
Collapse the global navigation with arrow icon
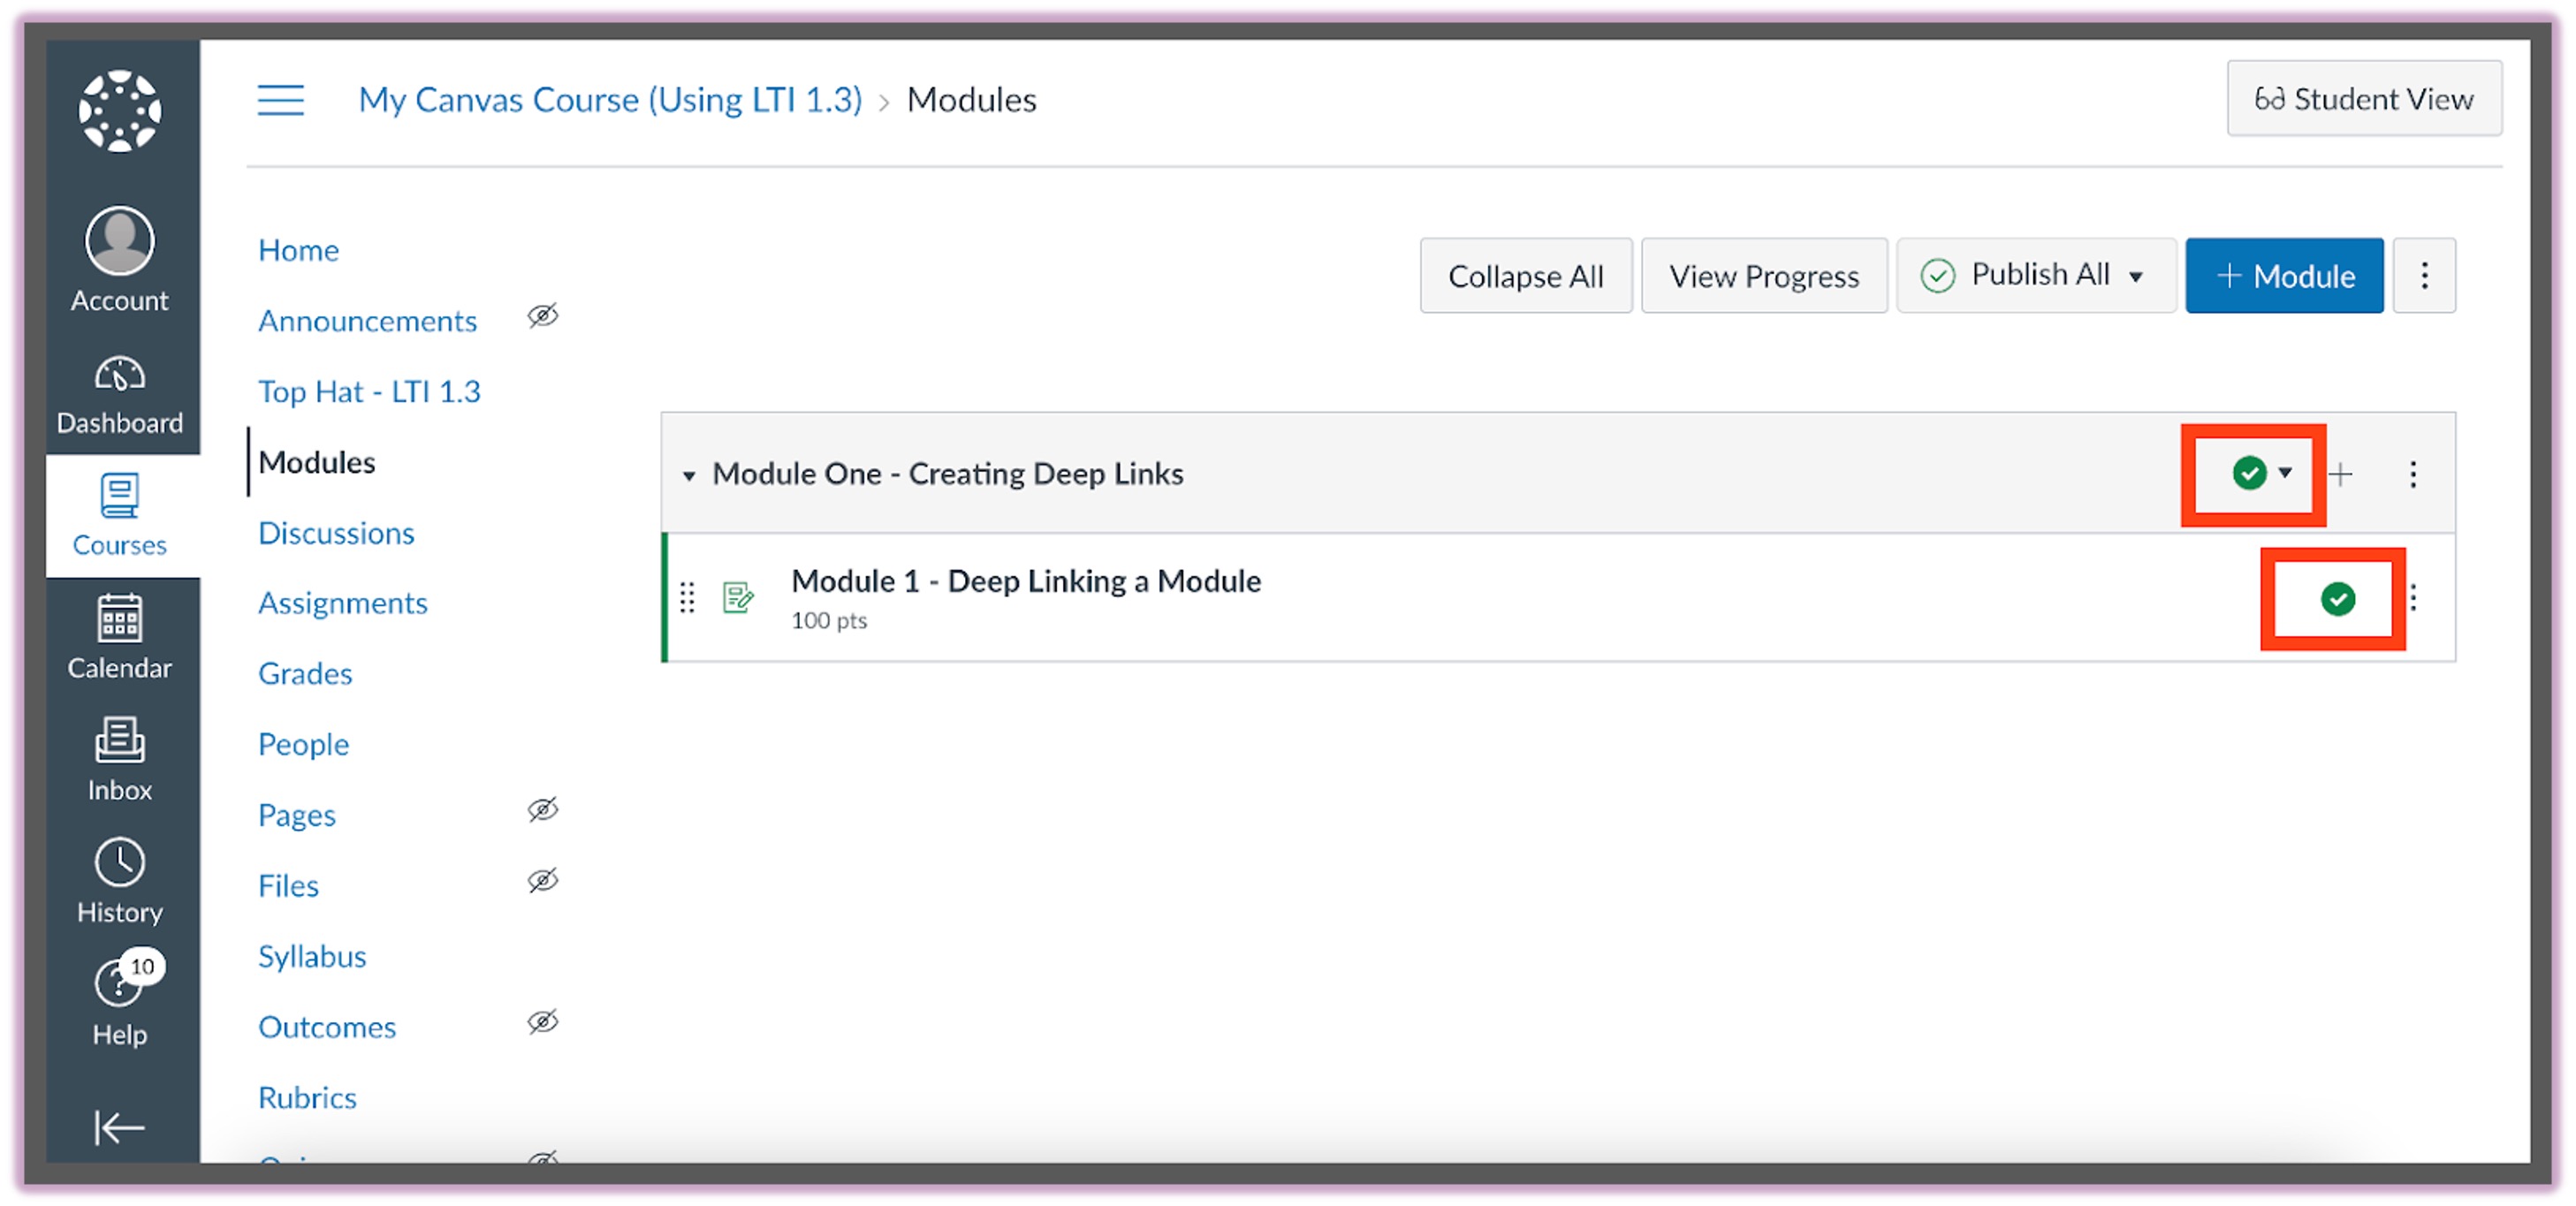pos(120,1127)
